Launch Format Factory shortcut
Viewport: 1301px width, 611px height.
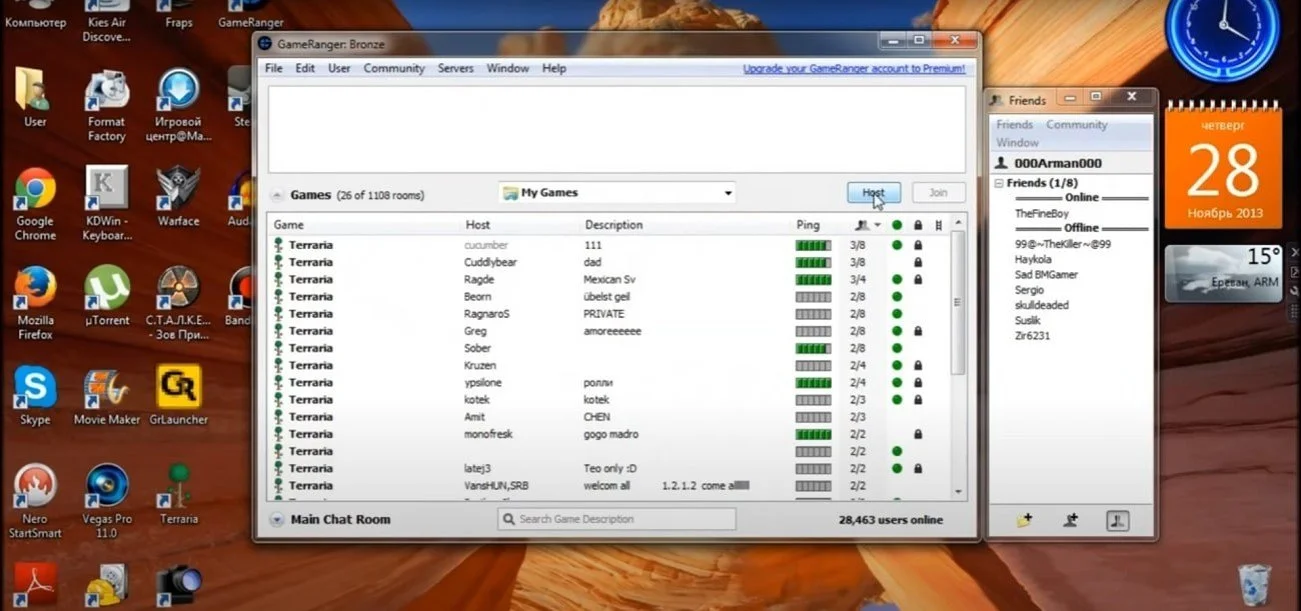(106, 105)
